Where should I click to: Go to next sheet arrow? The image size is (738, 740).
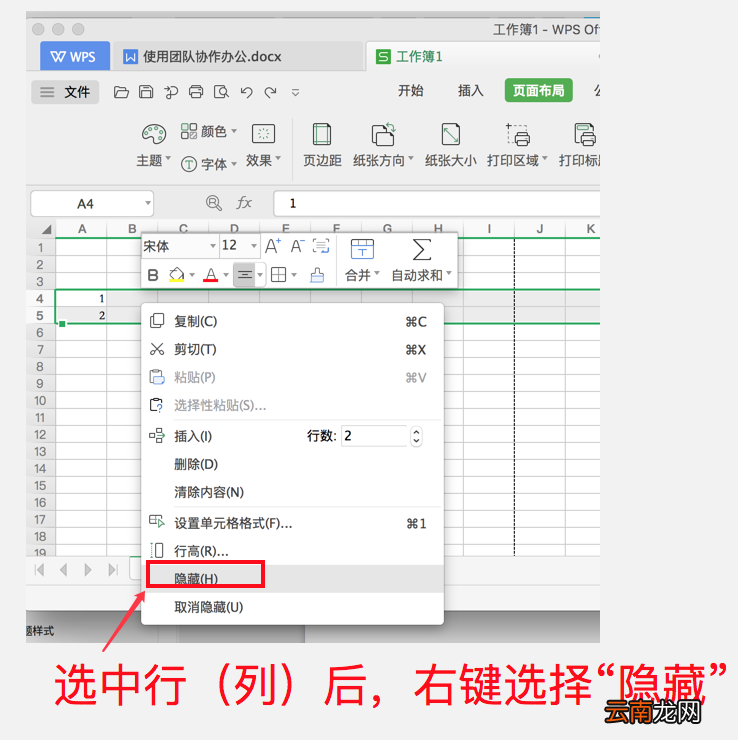(88, 570)
